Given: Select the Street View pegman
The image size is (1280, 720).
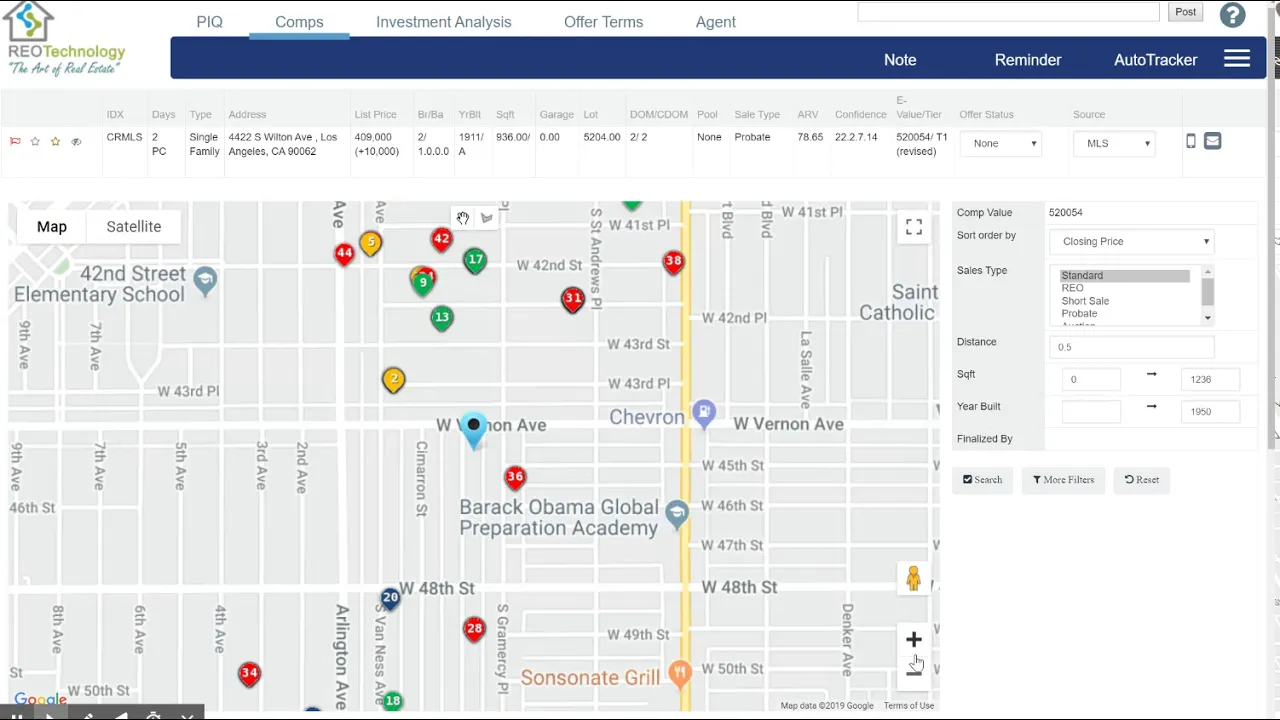Looking at the screenshot, I should point(913,578).
